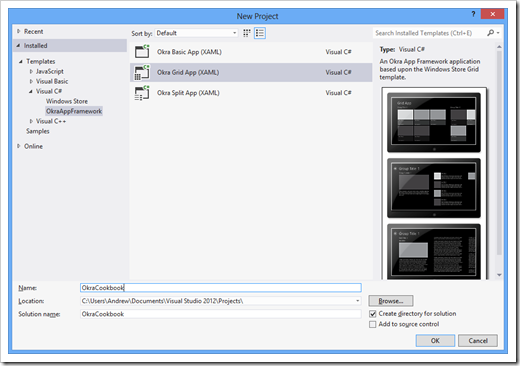Click the Solution name field
This screenshot has height=366, width=520.
[x=221, y=314]
